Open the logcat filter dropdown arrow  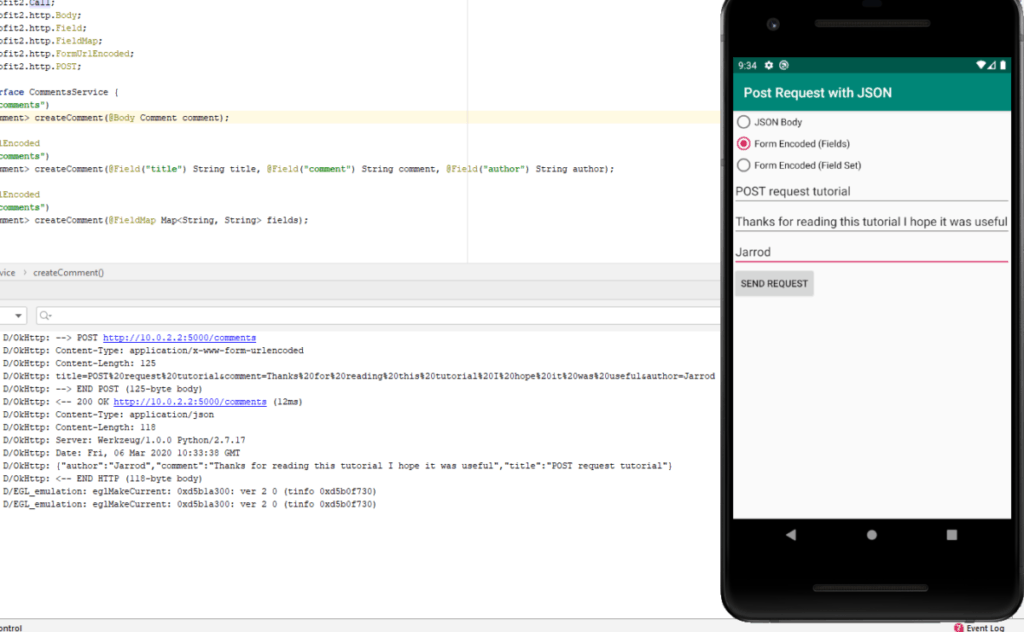tap(19, 316)
